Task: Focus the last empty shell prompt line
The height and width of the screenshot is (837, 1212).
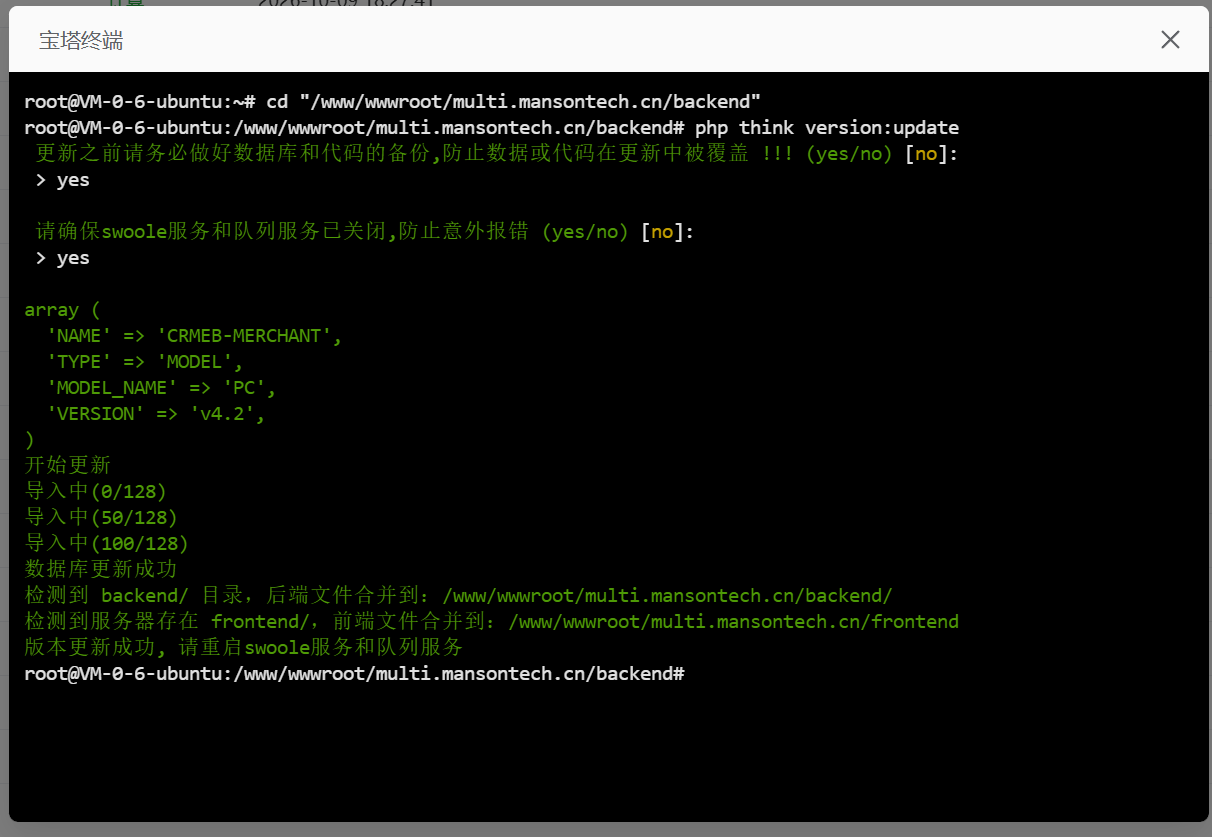Action: point(355,674)
